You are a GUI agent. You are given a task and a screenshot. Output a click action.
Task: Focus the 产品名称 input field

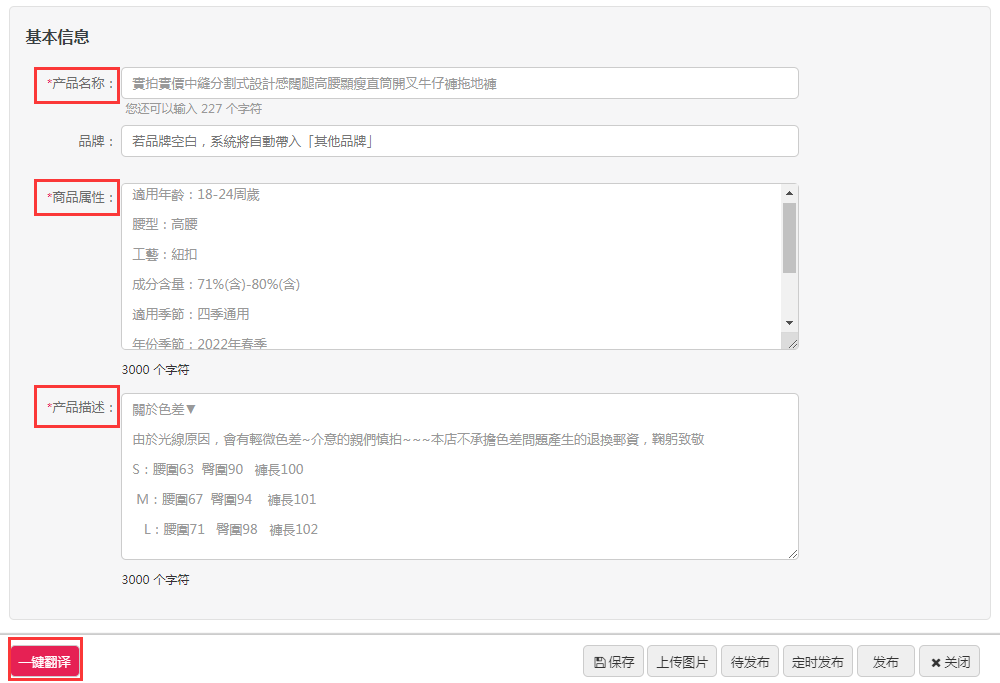click(x=460, y=84)
